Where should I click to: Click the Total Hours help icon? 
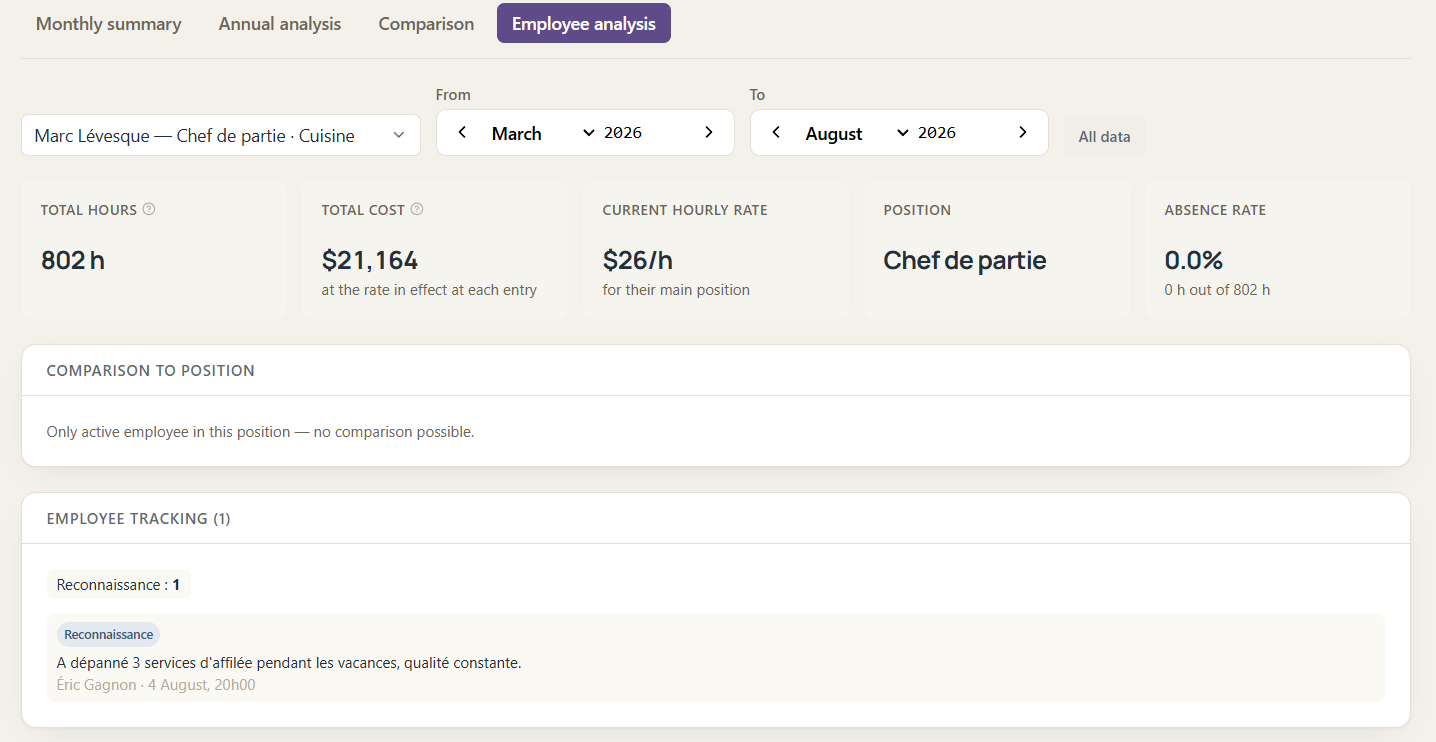pos(149,210)
